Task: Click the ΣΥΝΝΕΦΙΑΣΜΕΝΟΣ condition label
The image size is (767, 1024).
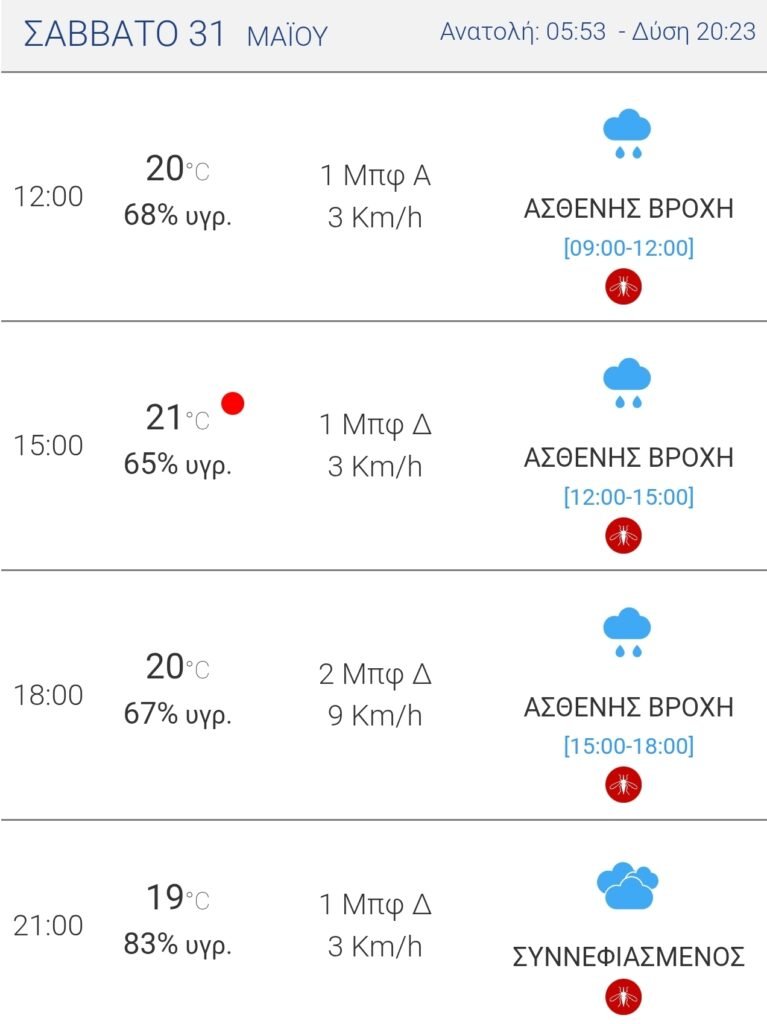Action: (628, 956)
